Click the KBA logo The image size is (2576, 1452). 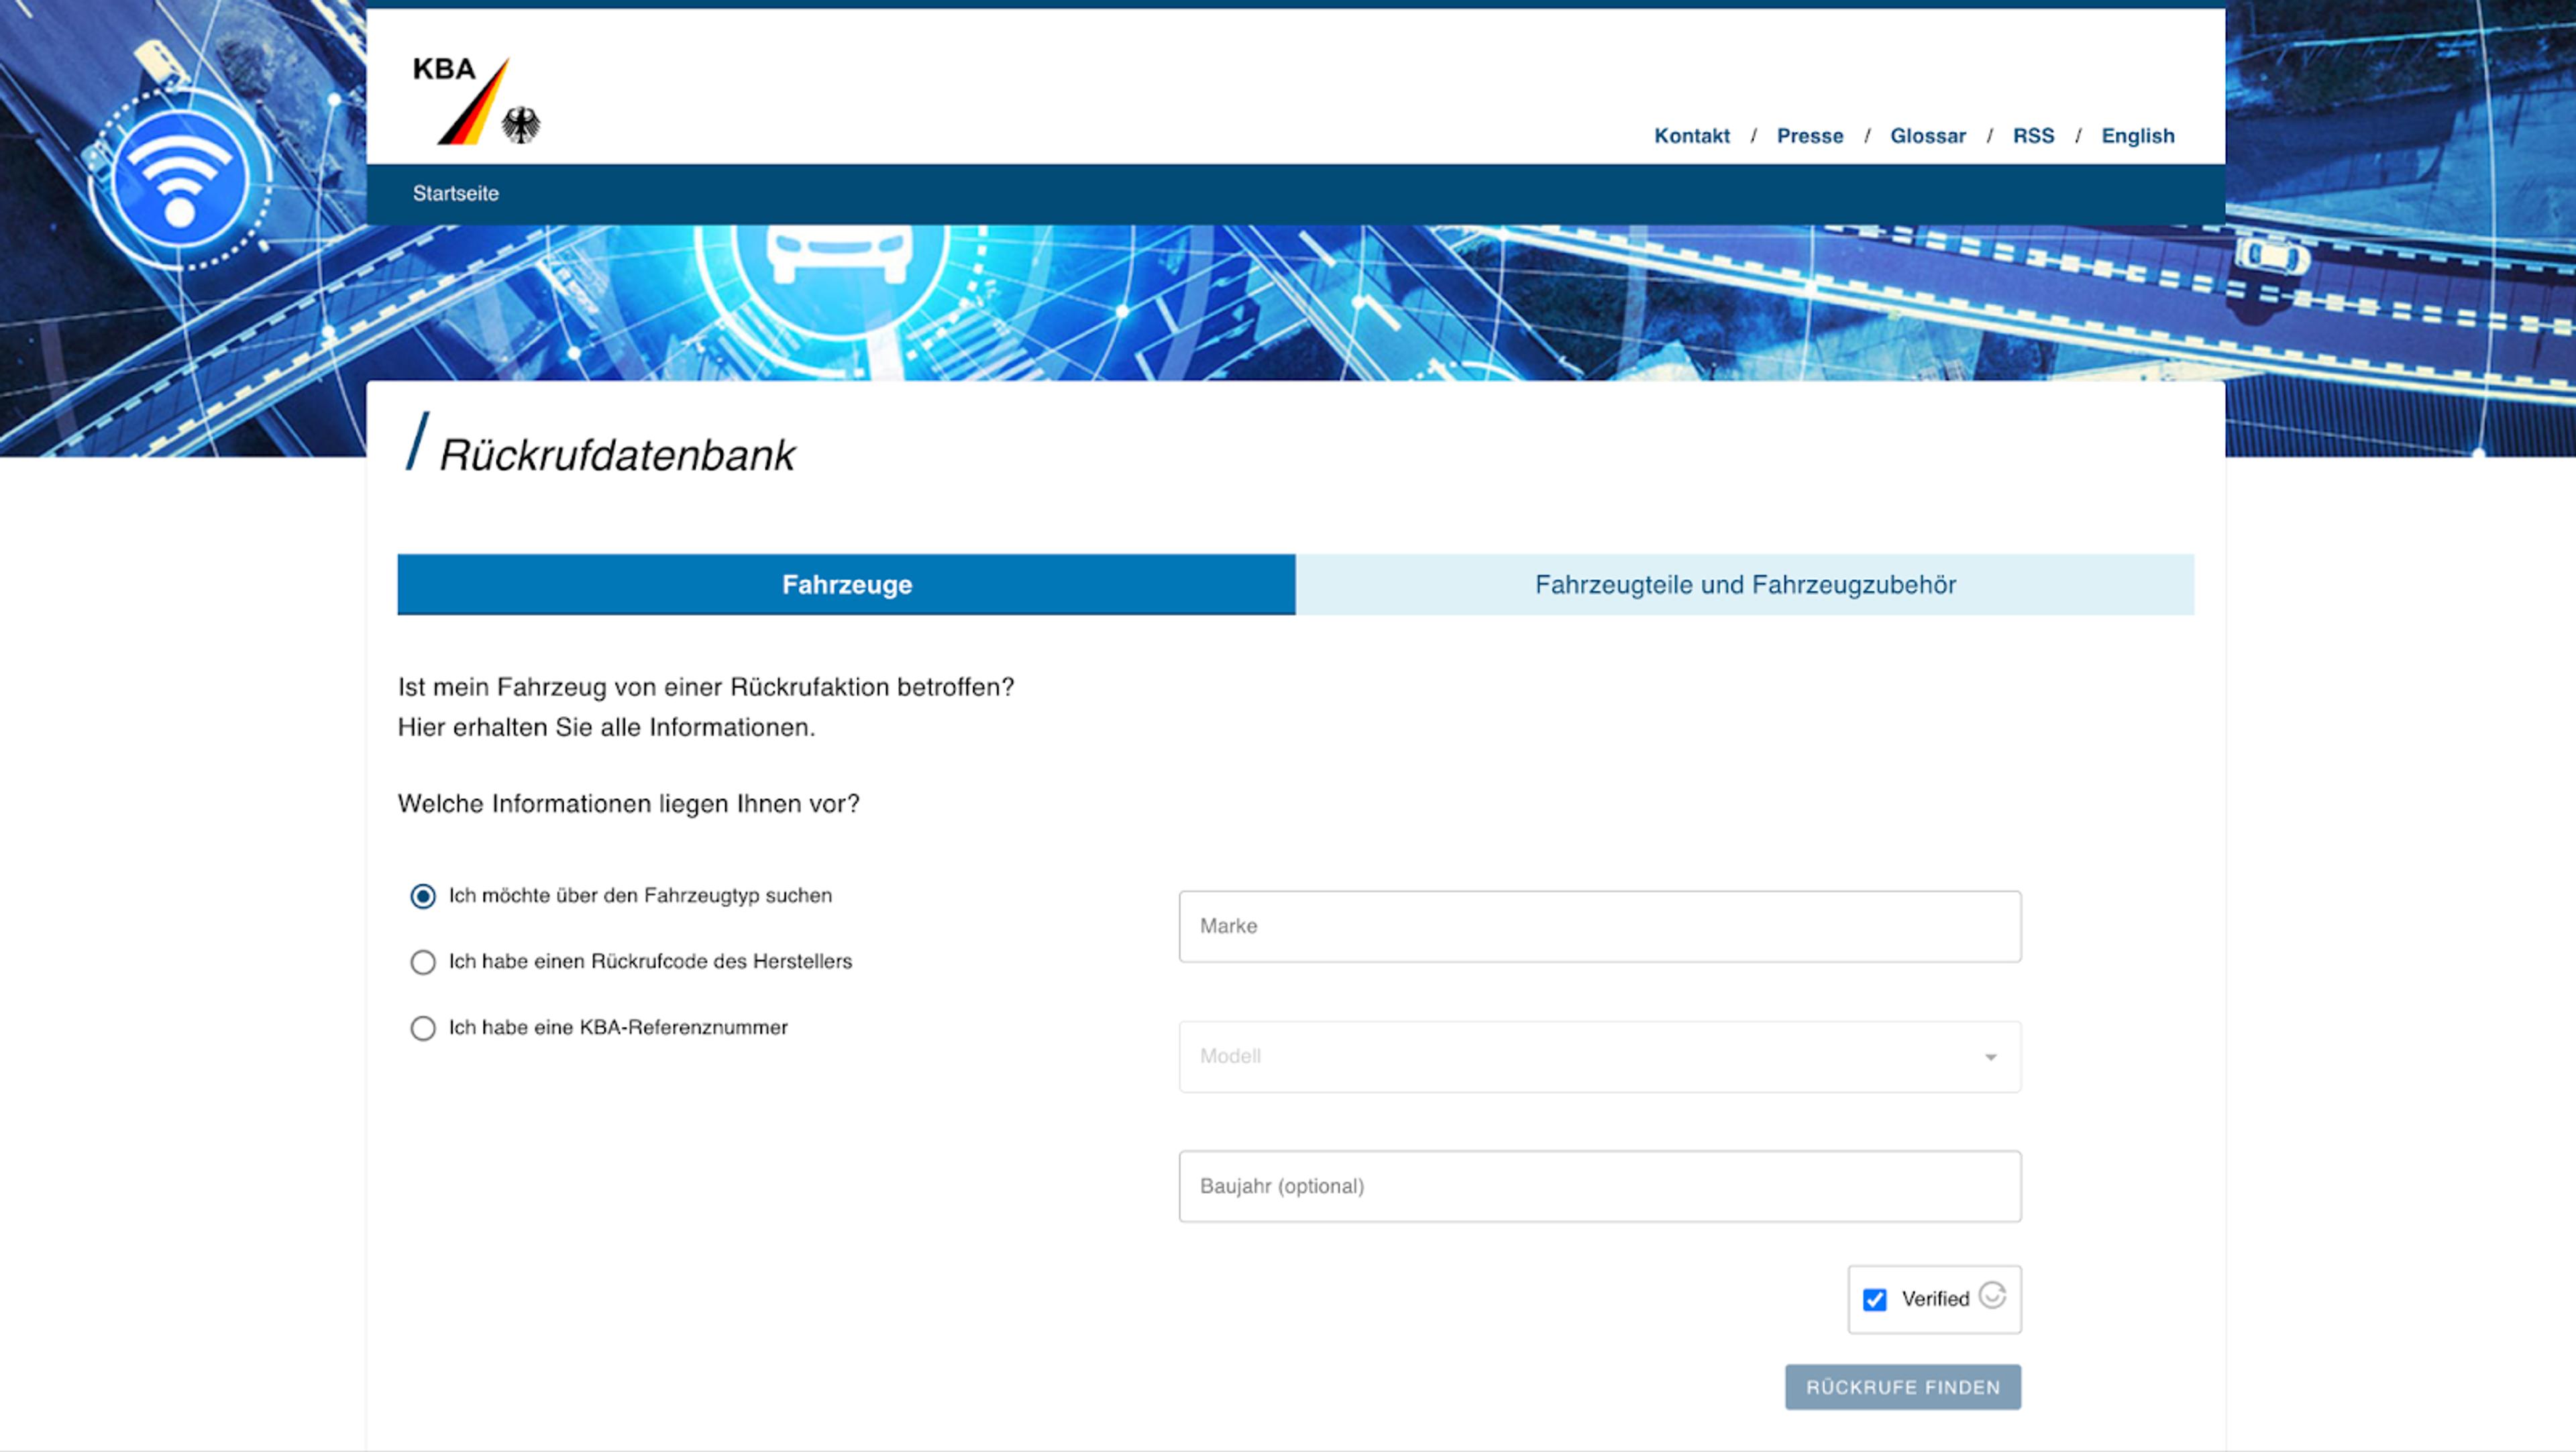pos(476,100)
